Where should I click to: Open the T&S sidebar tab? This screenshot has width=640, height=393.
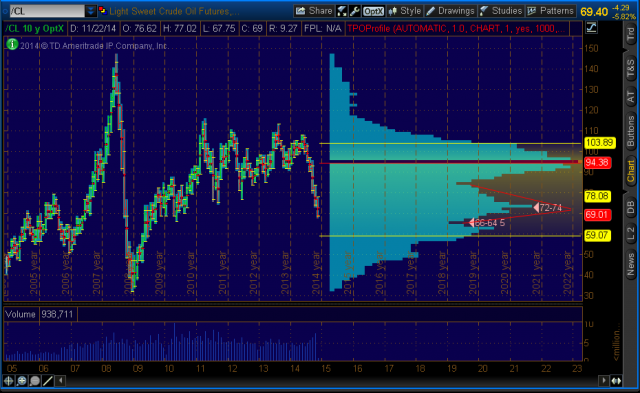[631, 68]
